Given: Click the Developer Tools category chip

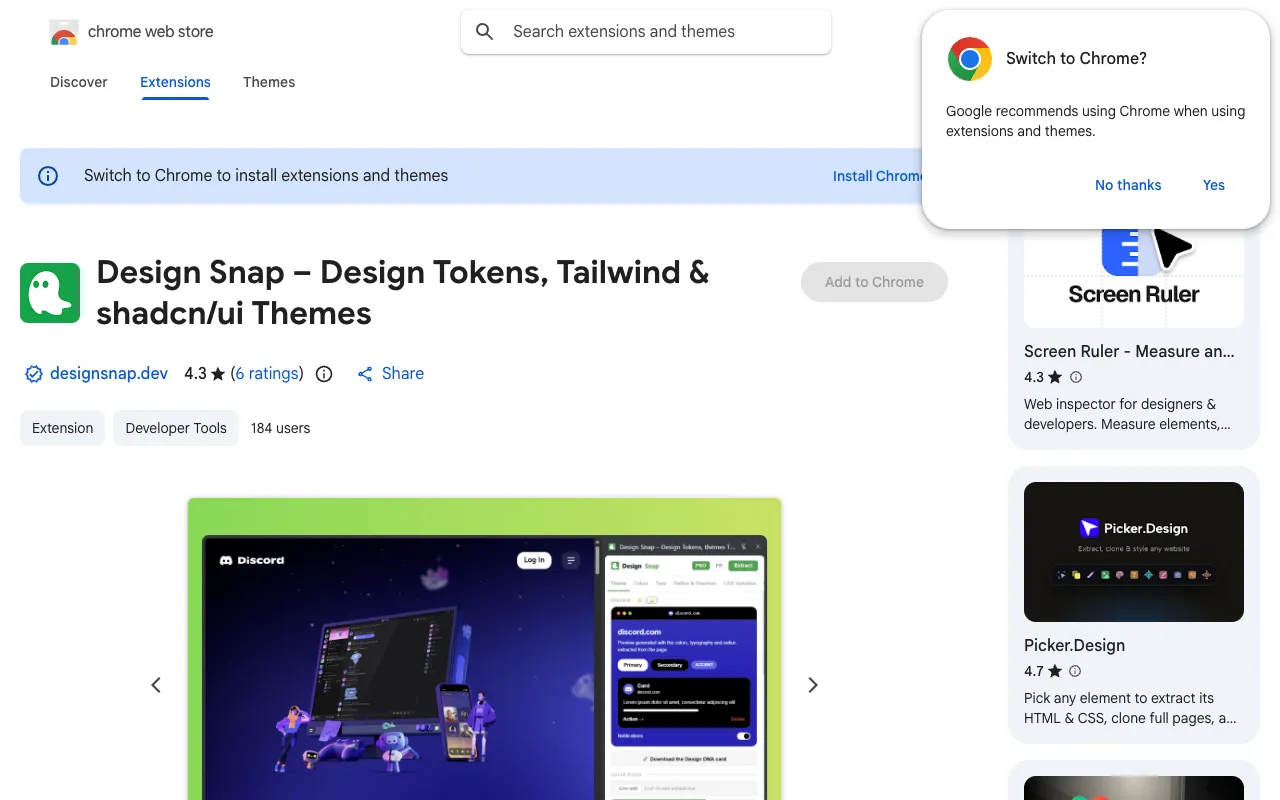Looking at the screenshot, I should click(176, 428).
